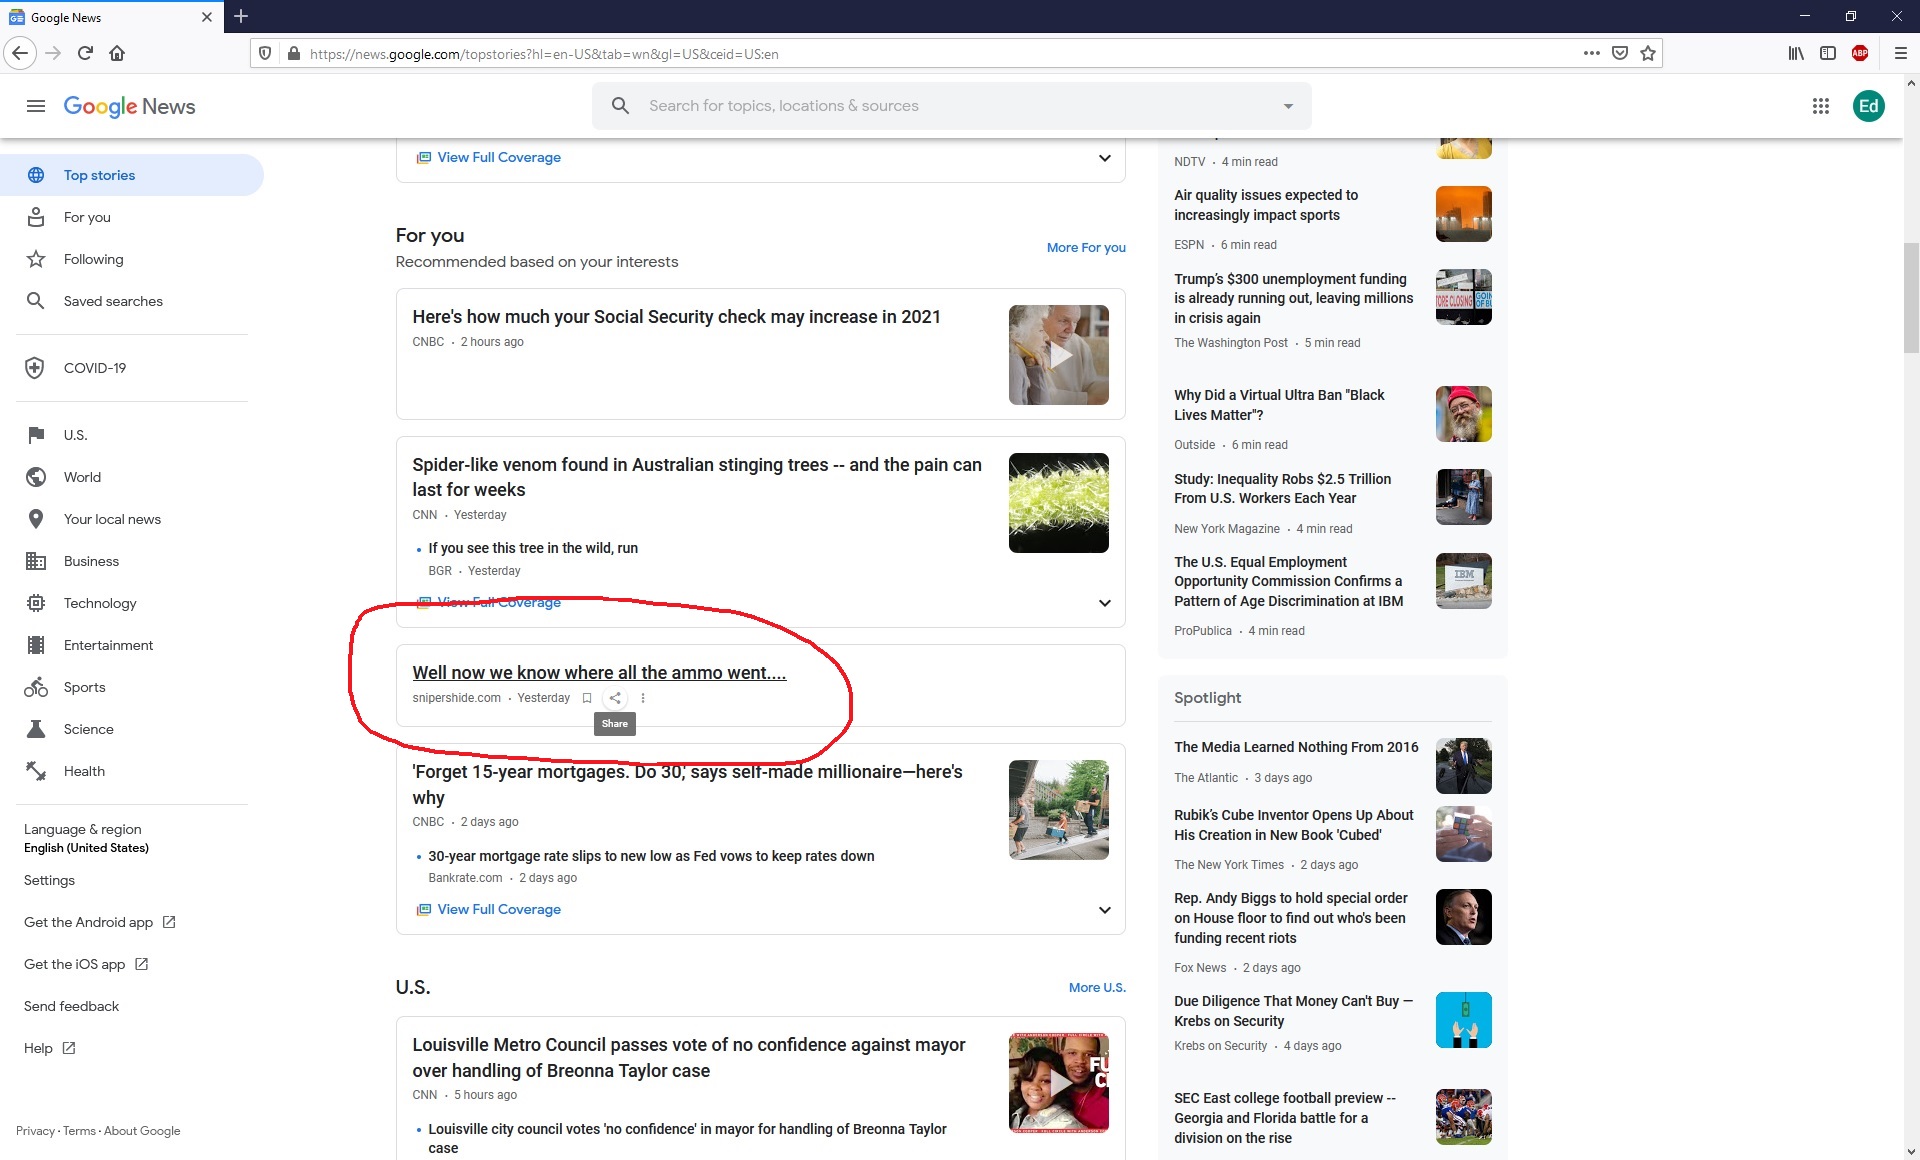Screen dimensions: 1920x1160
Task: Click Get the iOS app link
Action: pyautogui.click(x=85, y=964)
